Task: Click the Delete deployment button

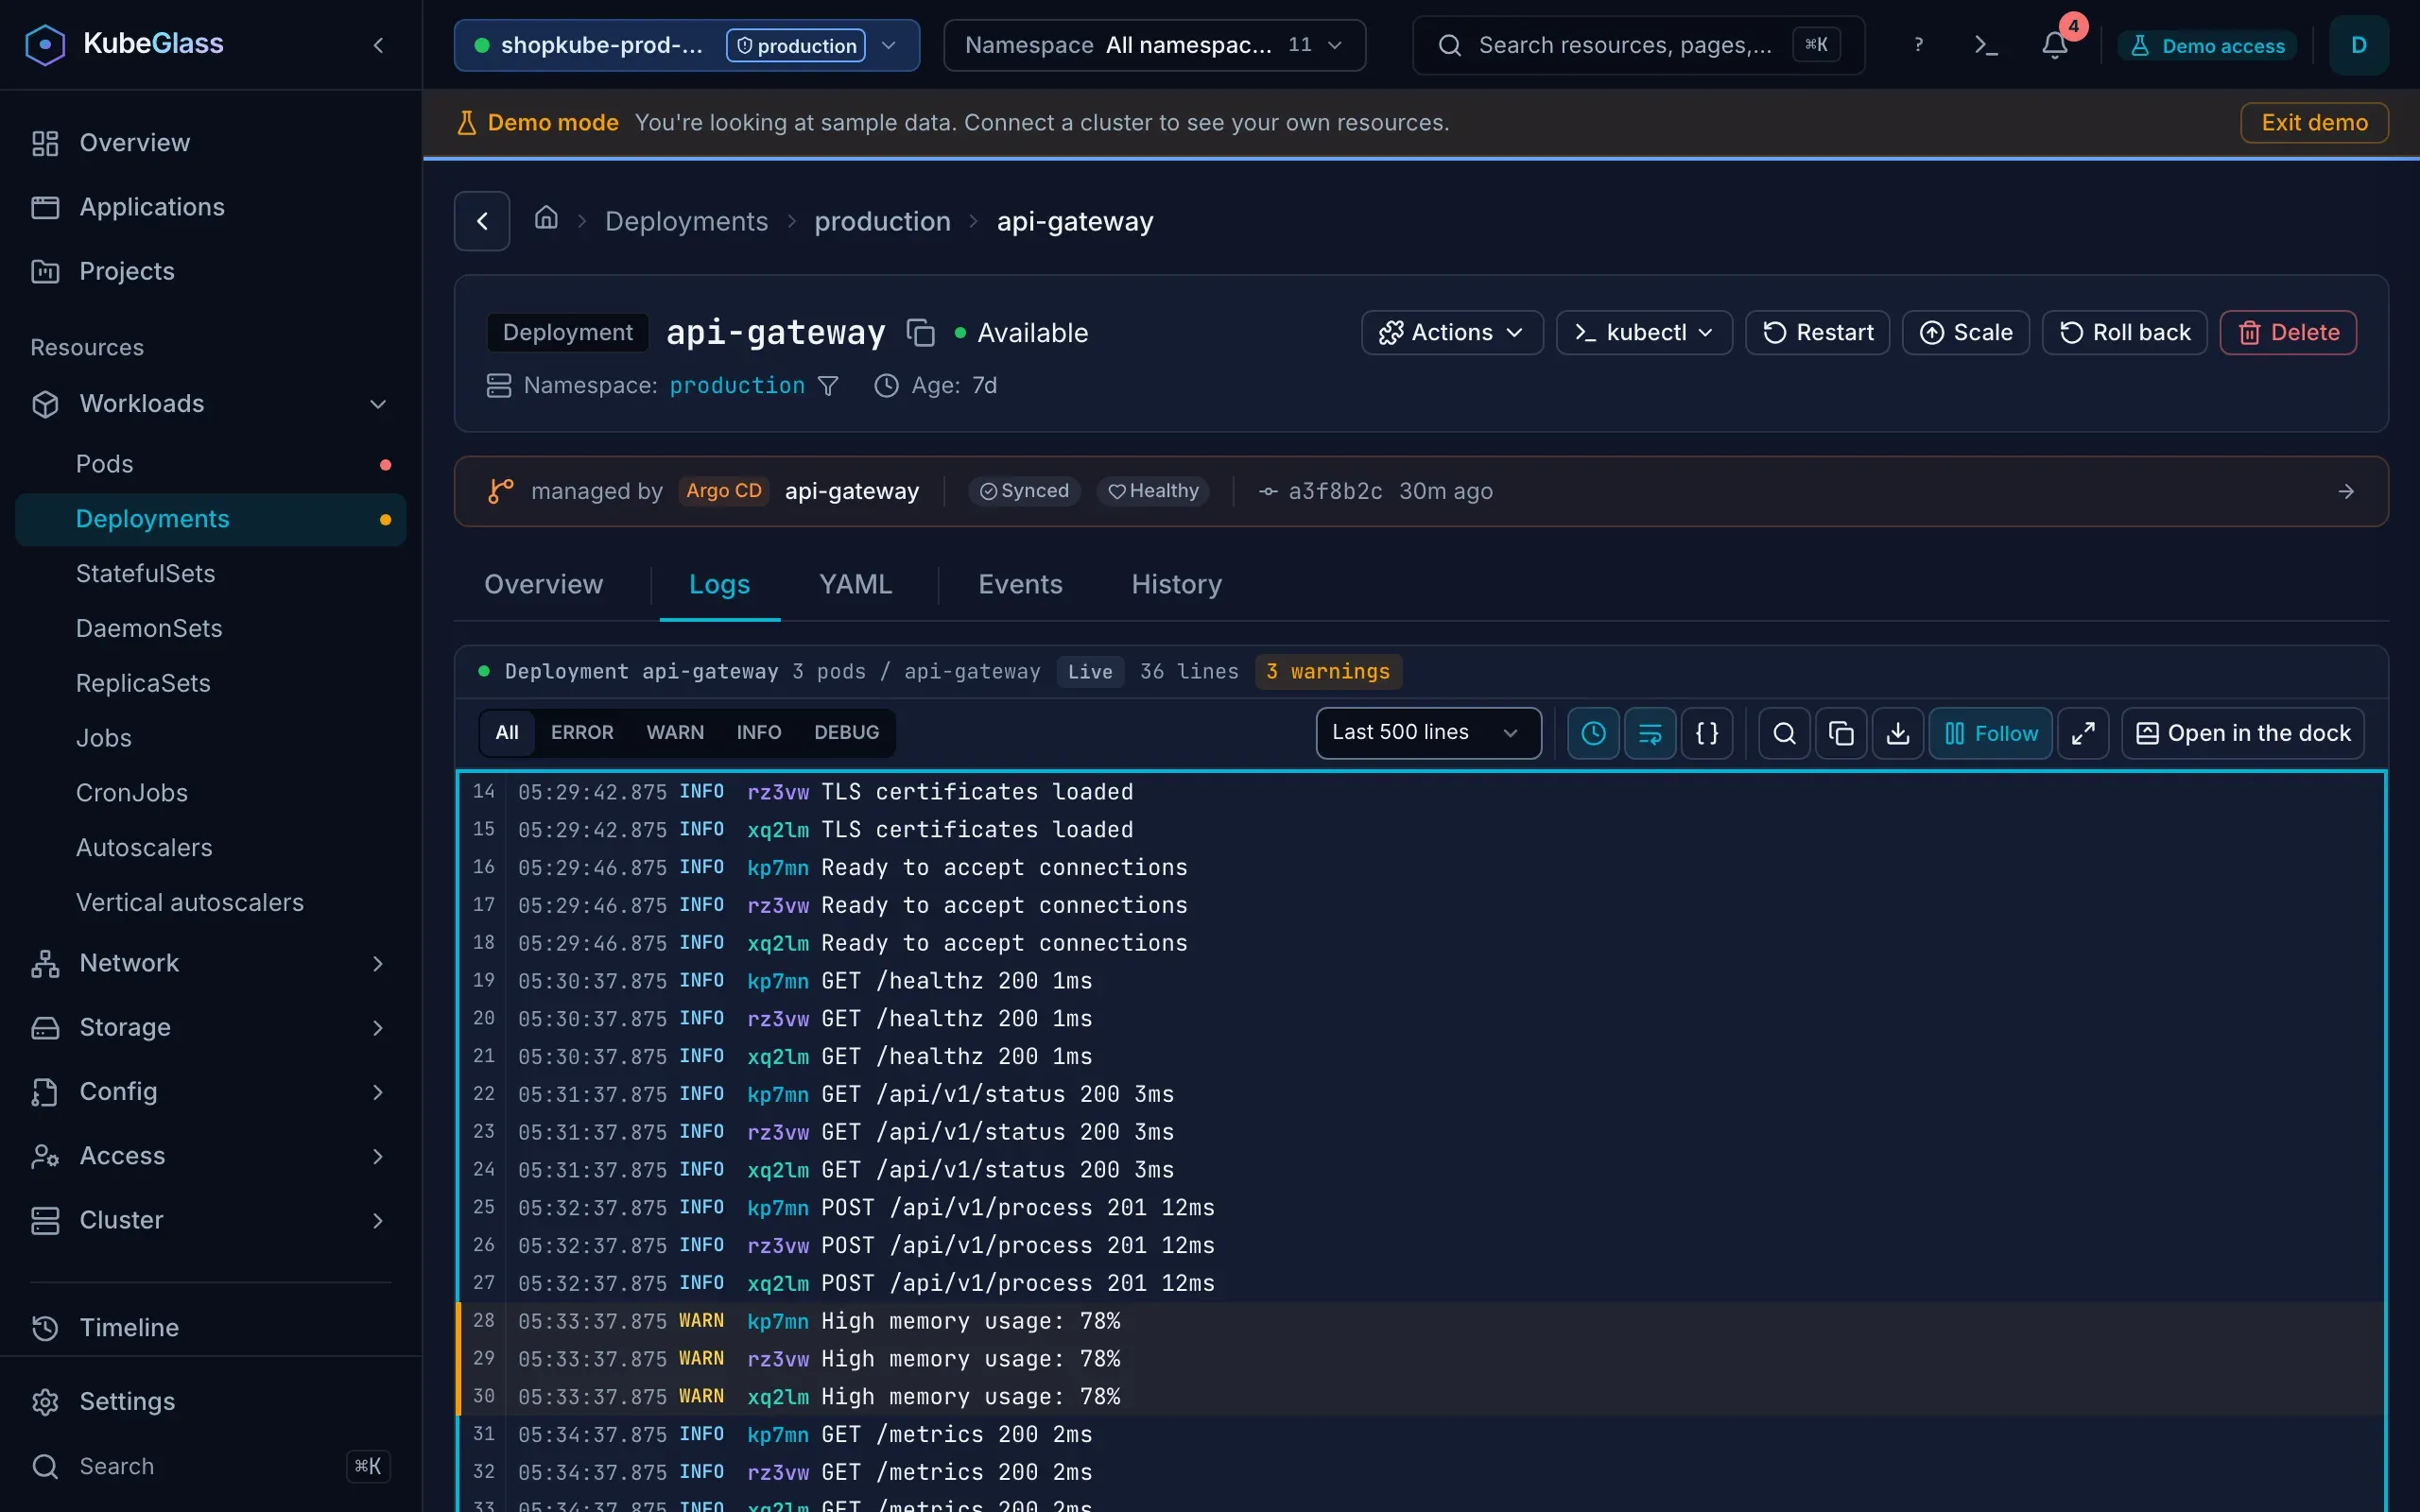Action: click(2289, 332)
